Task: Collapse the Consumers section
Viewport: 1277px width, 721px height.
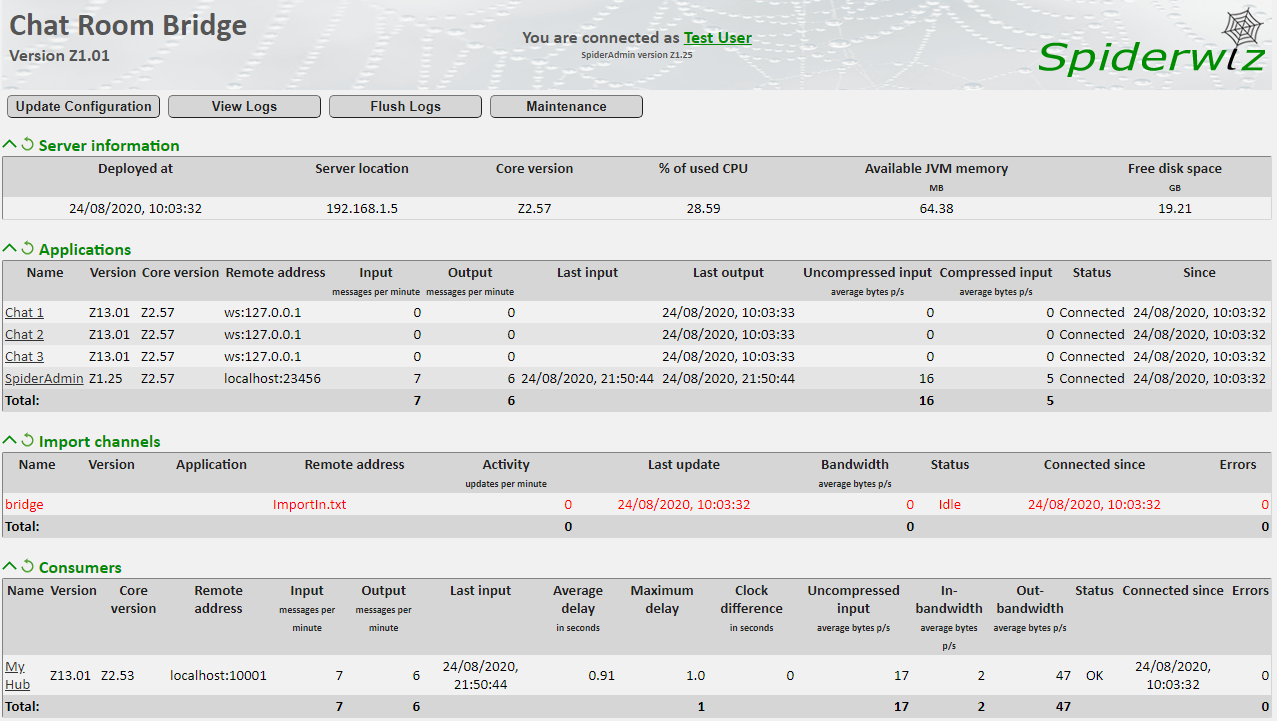Action: pos(10,565)
